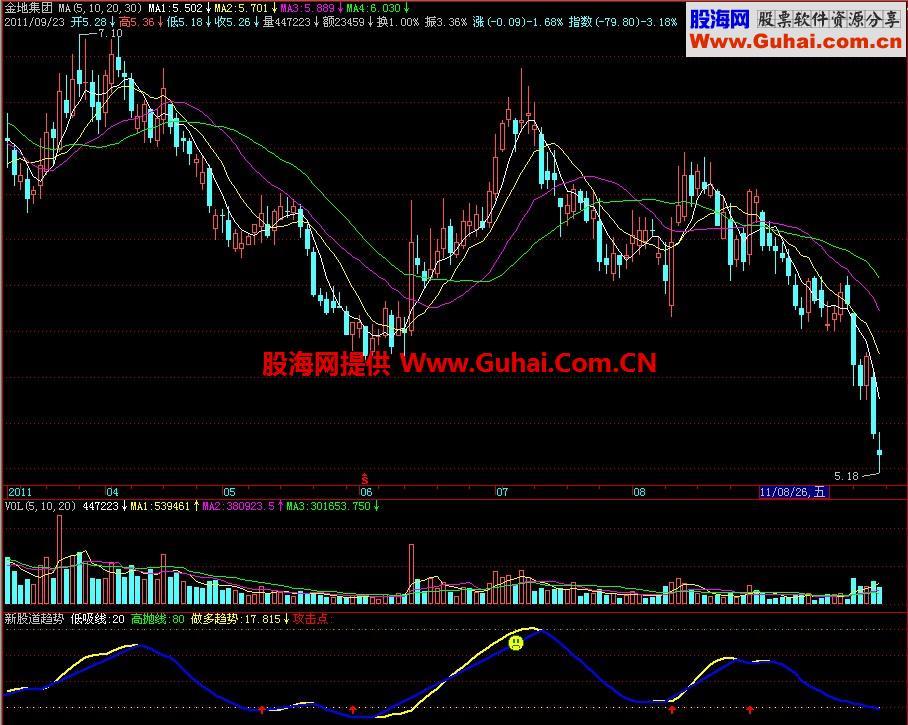The image size is (908, 725).
Task: Open the MA(5,10,20,30) indicator parameters
Action: pos(100,8)
